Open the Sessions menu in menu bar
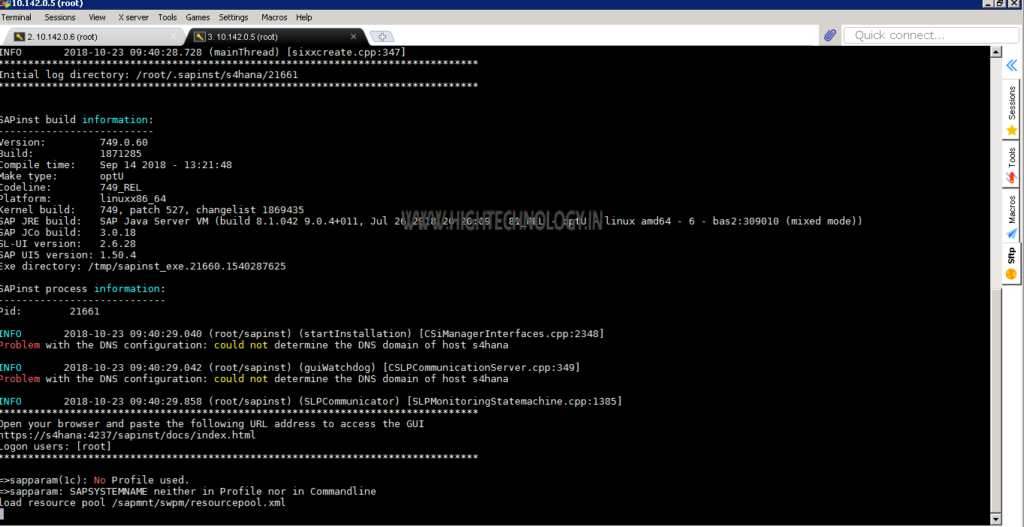The image size is (1024, 527). (x=61, y=17)
